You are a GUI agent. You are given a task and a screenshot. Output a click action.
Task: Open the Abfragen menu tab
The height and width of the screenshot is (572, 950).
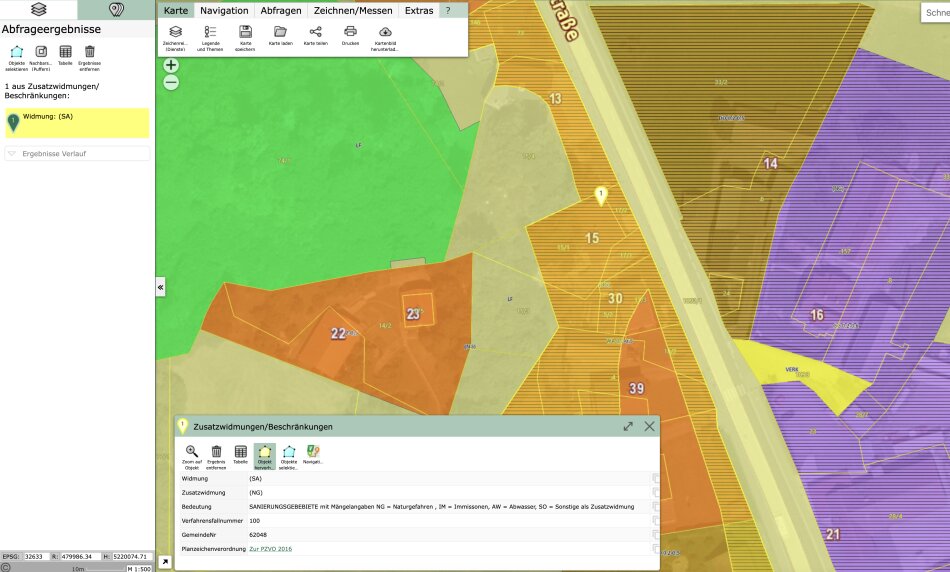(x=281, y=10)
